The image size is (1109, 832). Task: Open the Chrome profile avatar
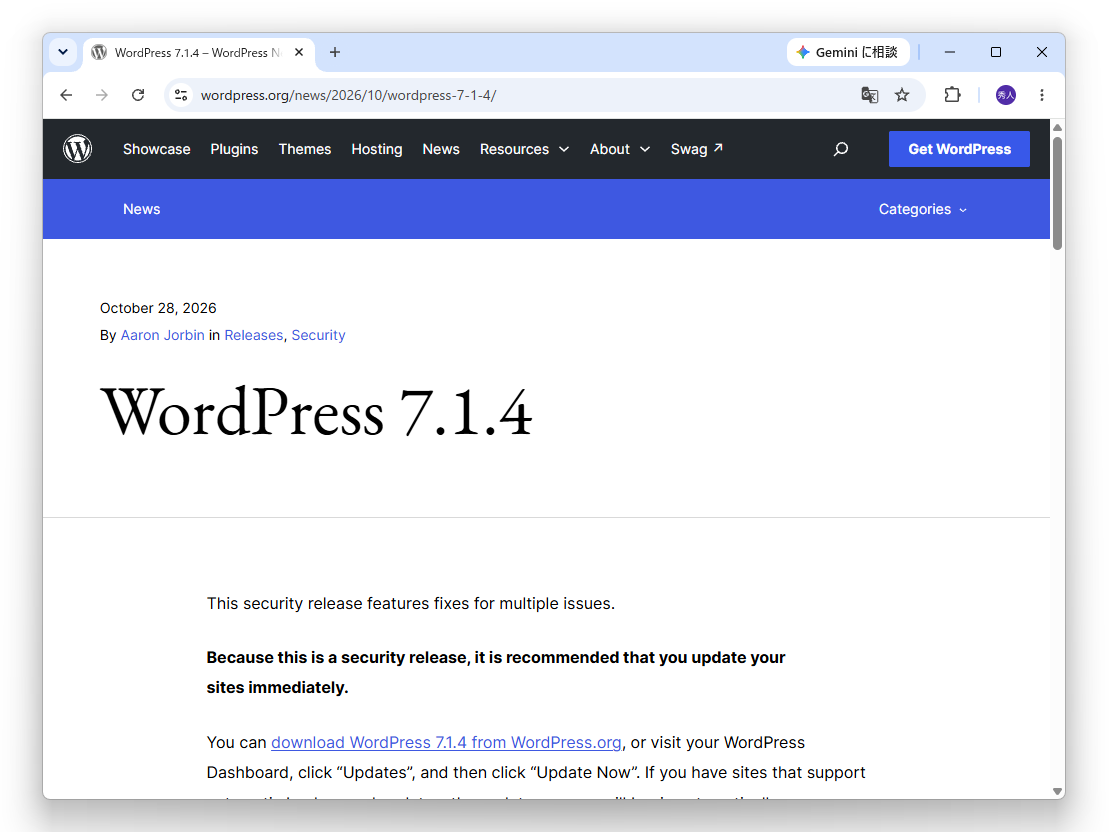coord(1006,95)
